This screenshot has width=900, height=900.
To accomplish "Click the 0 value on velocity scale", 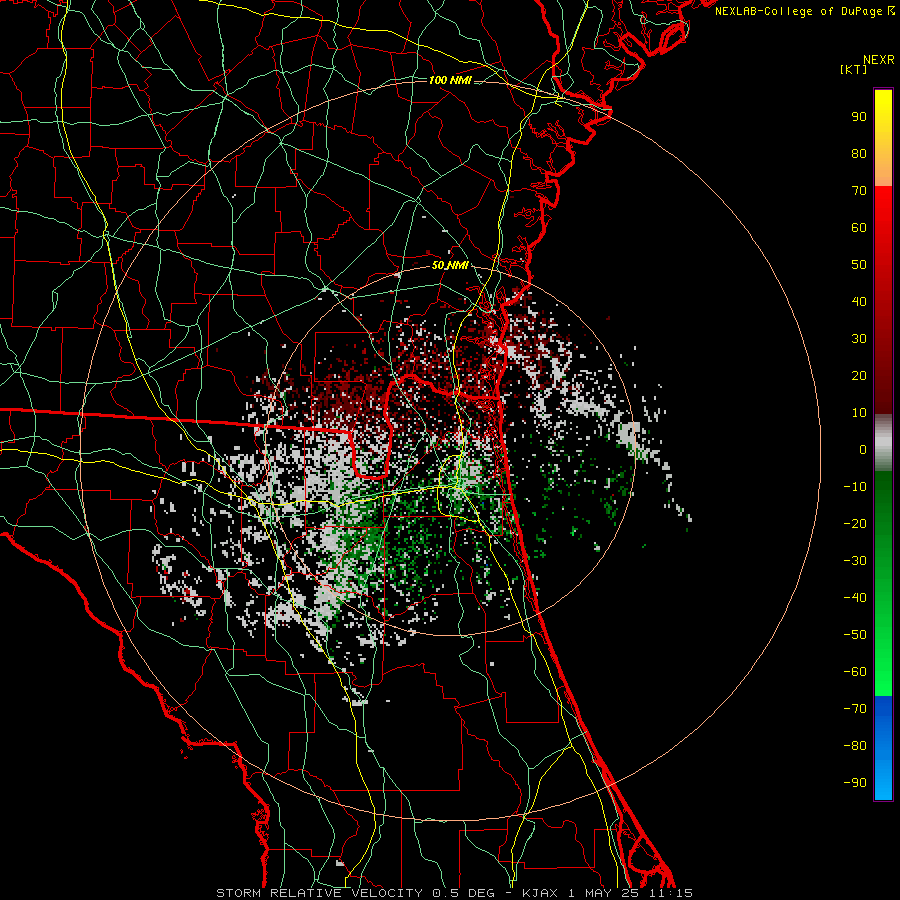I will [863, 450].
